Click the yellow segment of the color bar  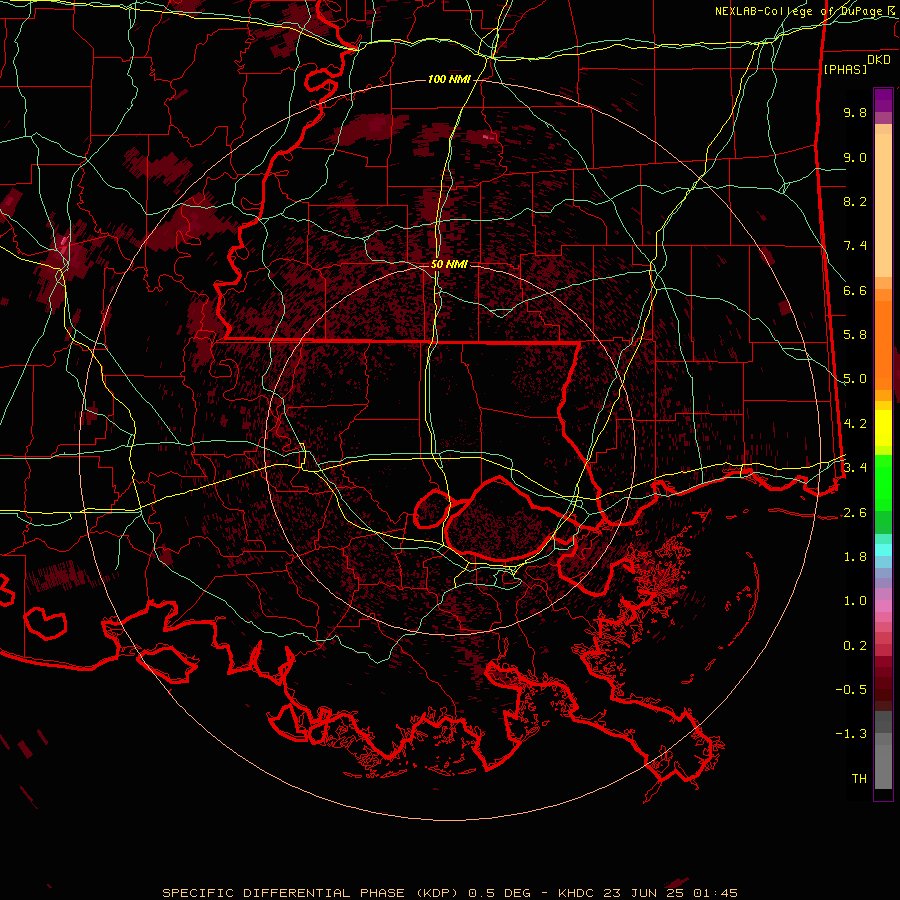click(883, 428)
